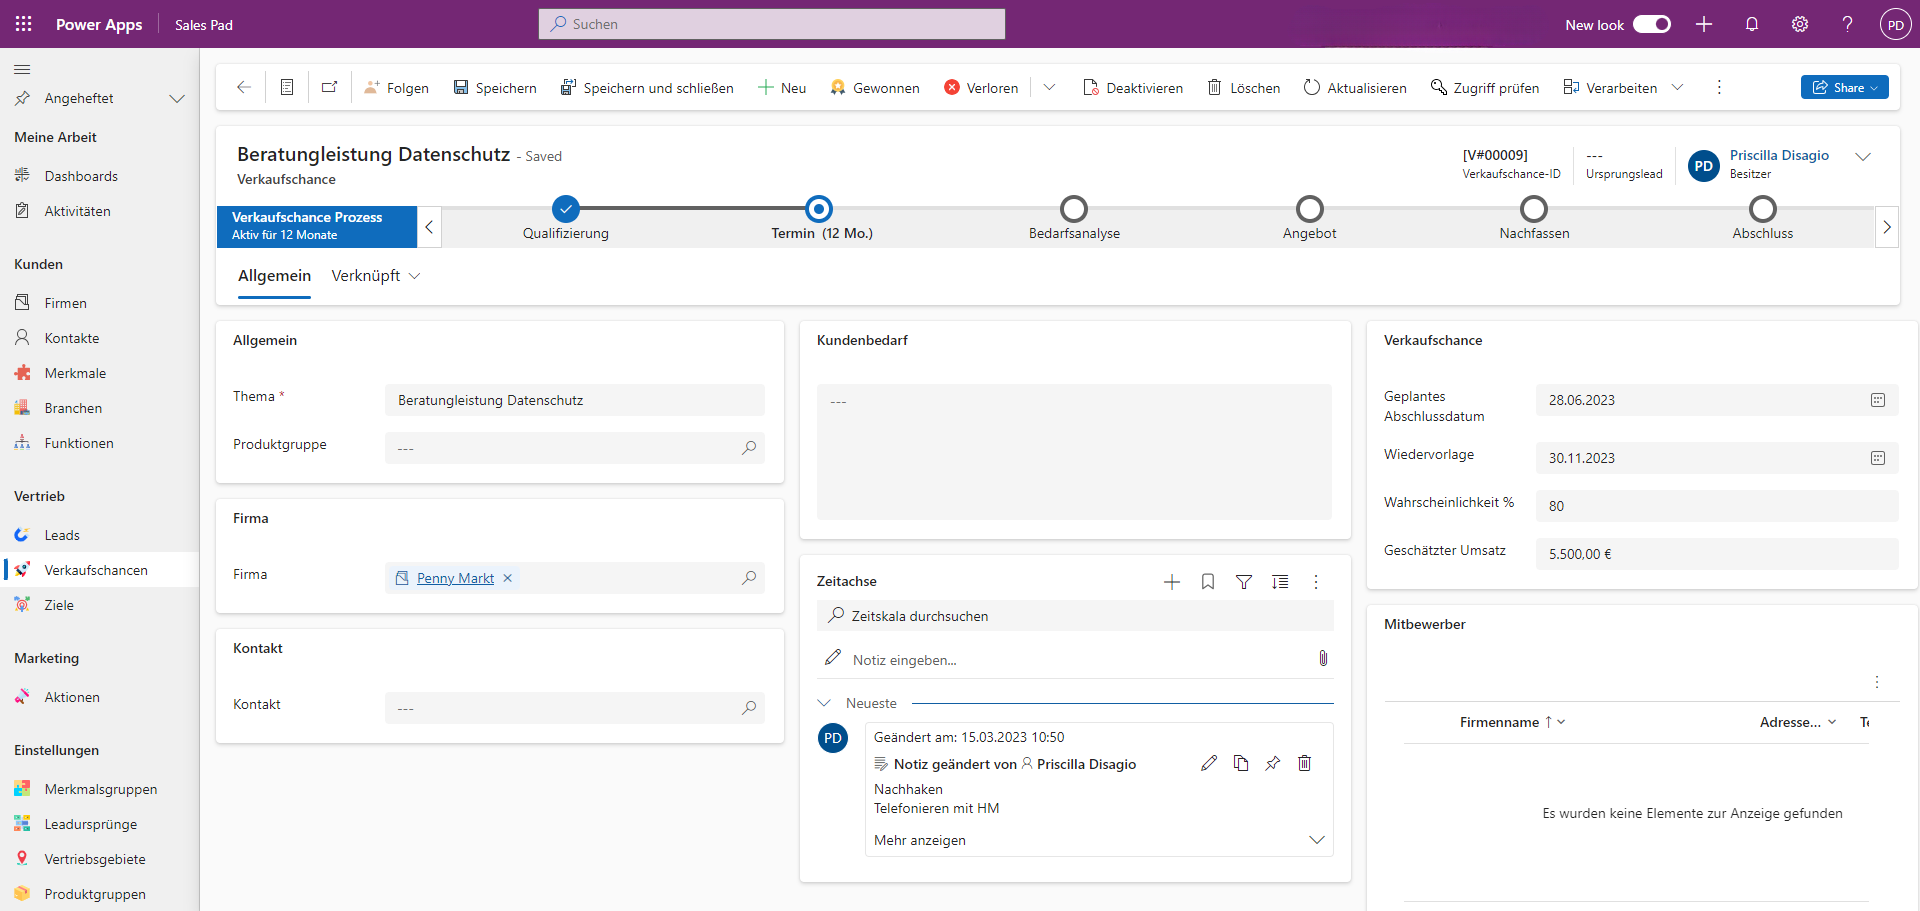Image resolution: width=1920 pixels, height=911 pixels.
Task: Collapse the process bar with the left chevron
Action: (429, 227)
